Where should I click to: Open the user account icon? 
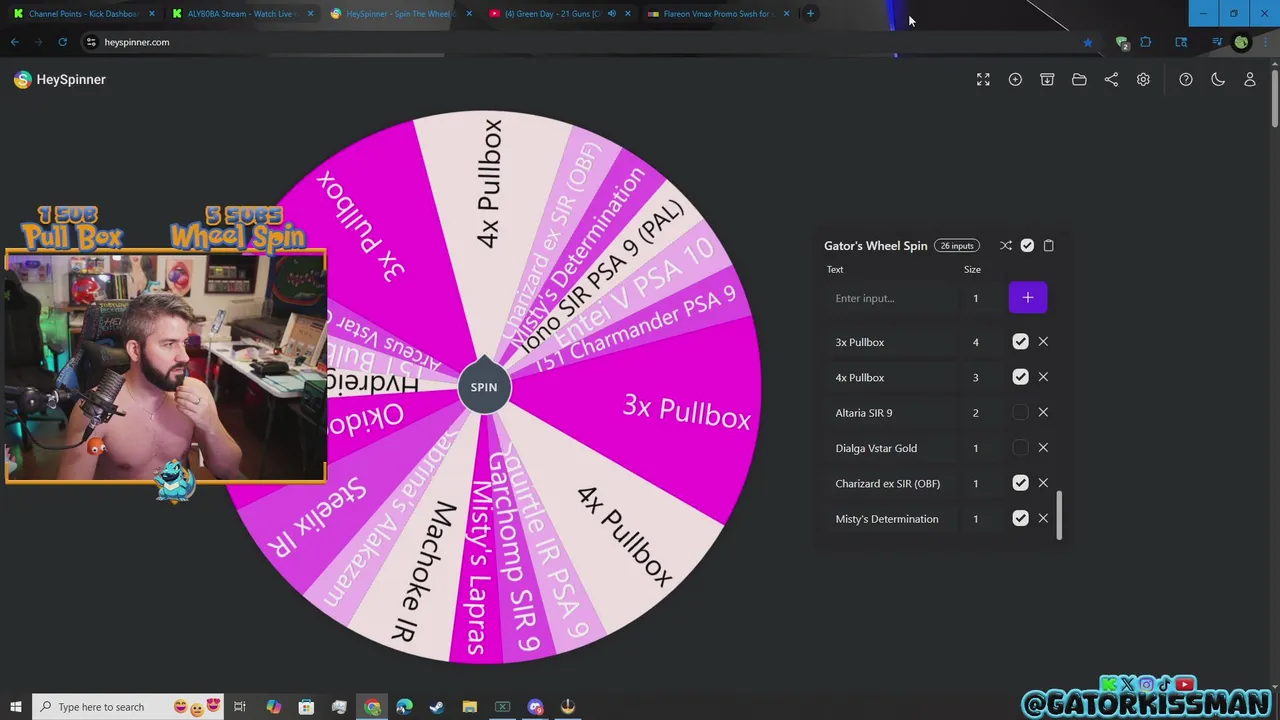click(1250, 80)
